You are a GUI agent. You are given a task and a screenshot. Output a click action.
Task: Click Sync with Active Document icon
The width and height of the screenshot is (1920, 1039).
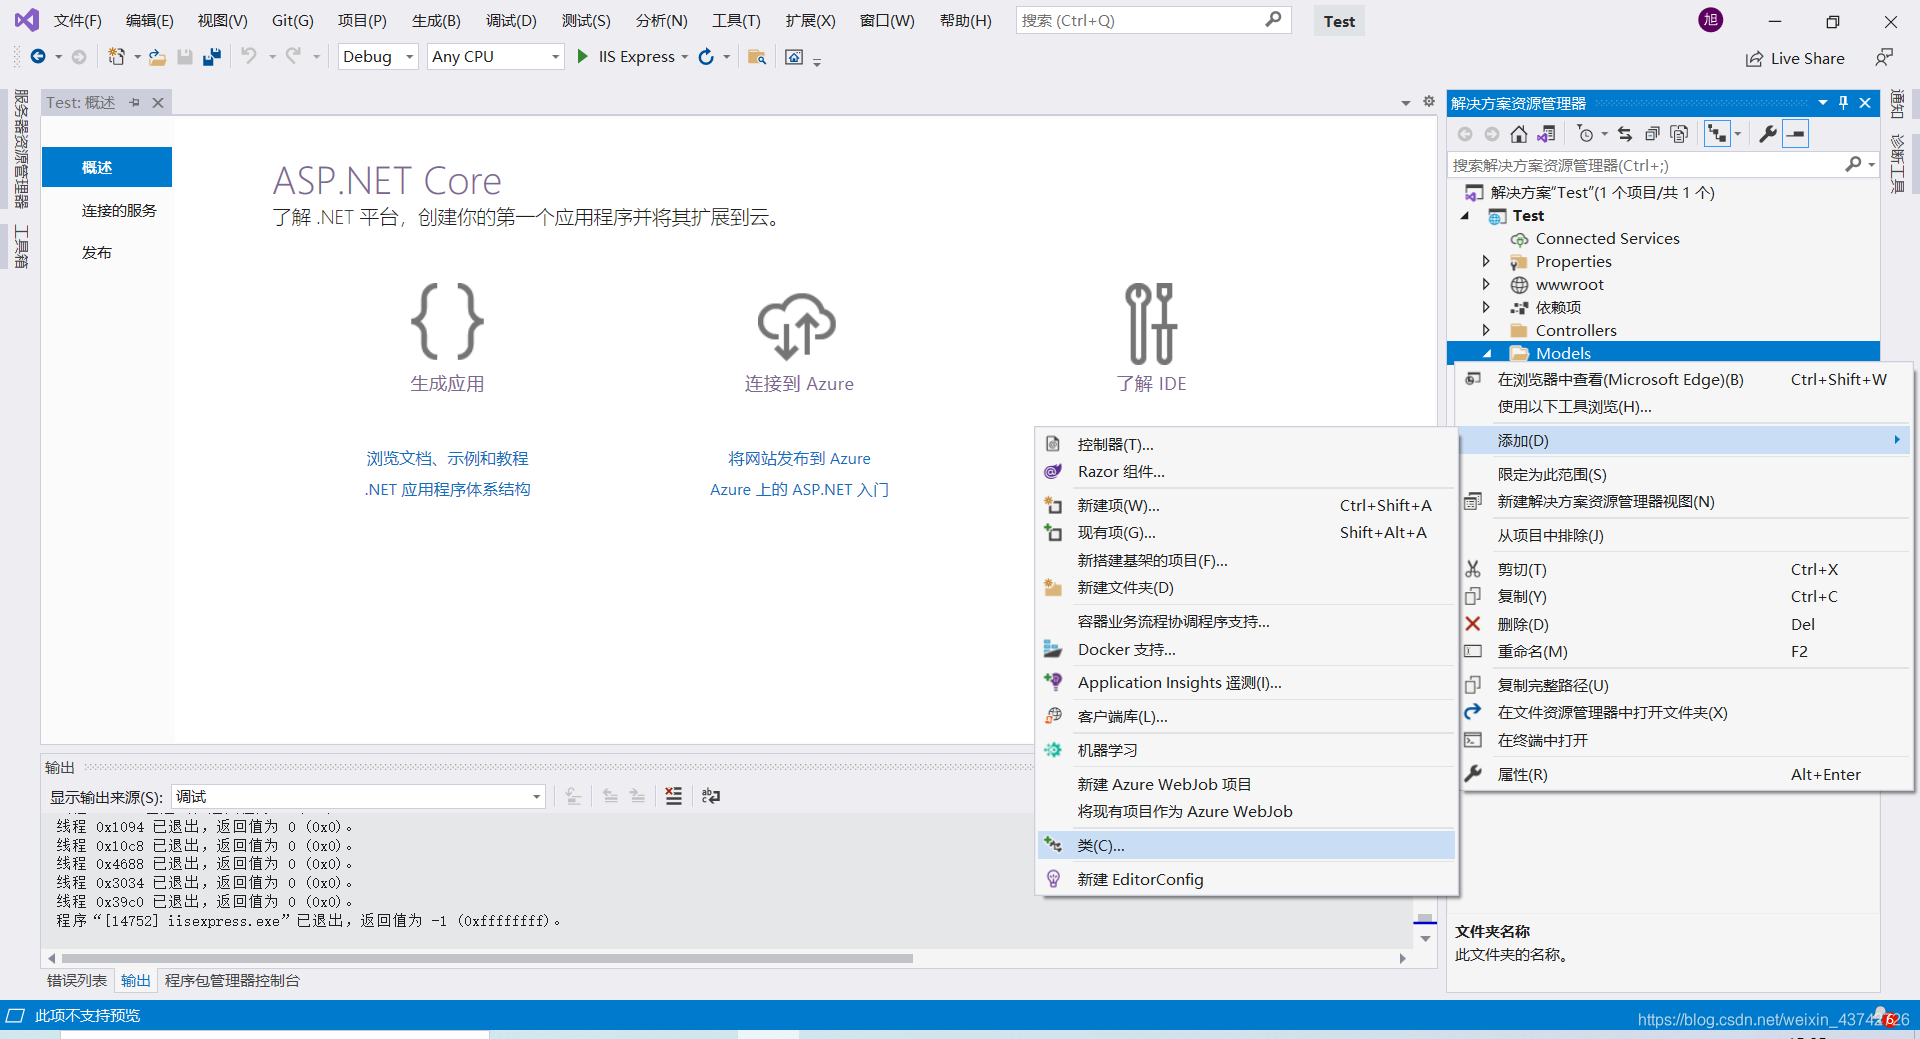click(1625, 134)
